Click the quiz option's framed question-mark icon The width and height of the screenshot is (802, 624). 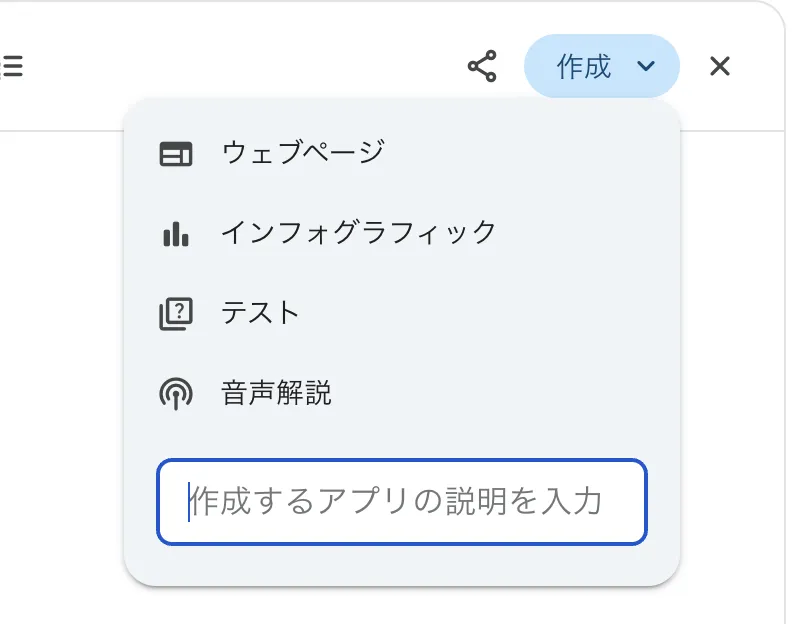point(176,313)
